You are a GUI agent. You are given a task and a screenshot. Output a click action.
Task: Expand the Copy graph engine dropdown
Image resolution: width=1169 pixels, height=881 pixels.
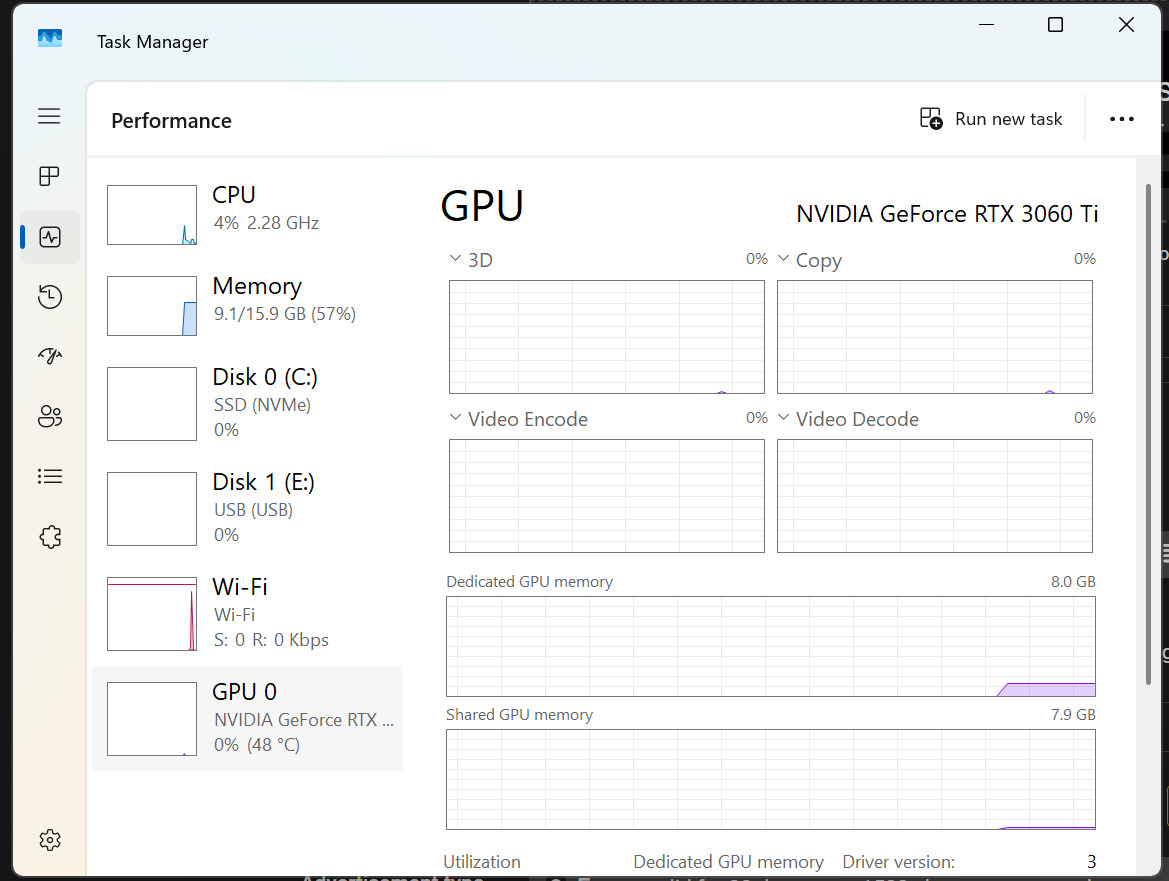point(784,260)
